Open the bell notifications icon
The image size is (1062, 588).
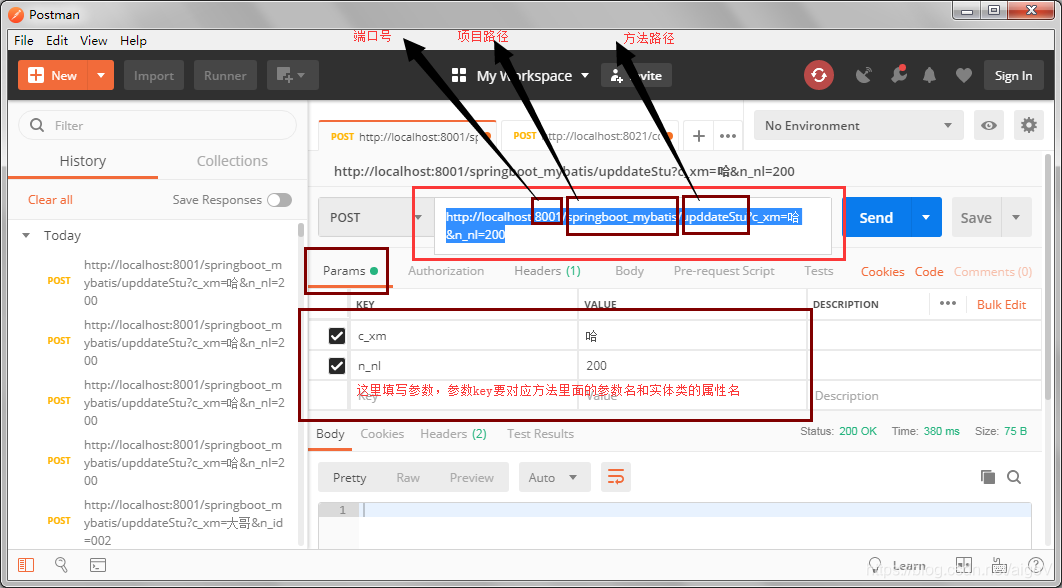coord(929,75)
